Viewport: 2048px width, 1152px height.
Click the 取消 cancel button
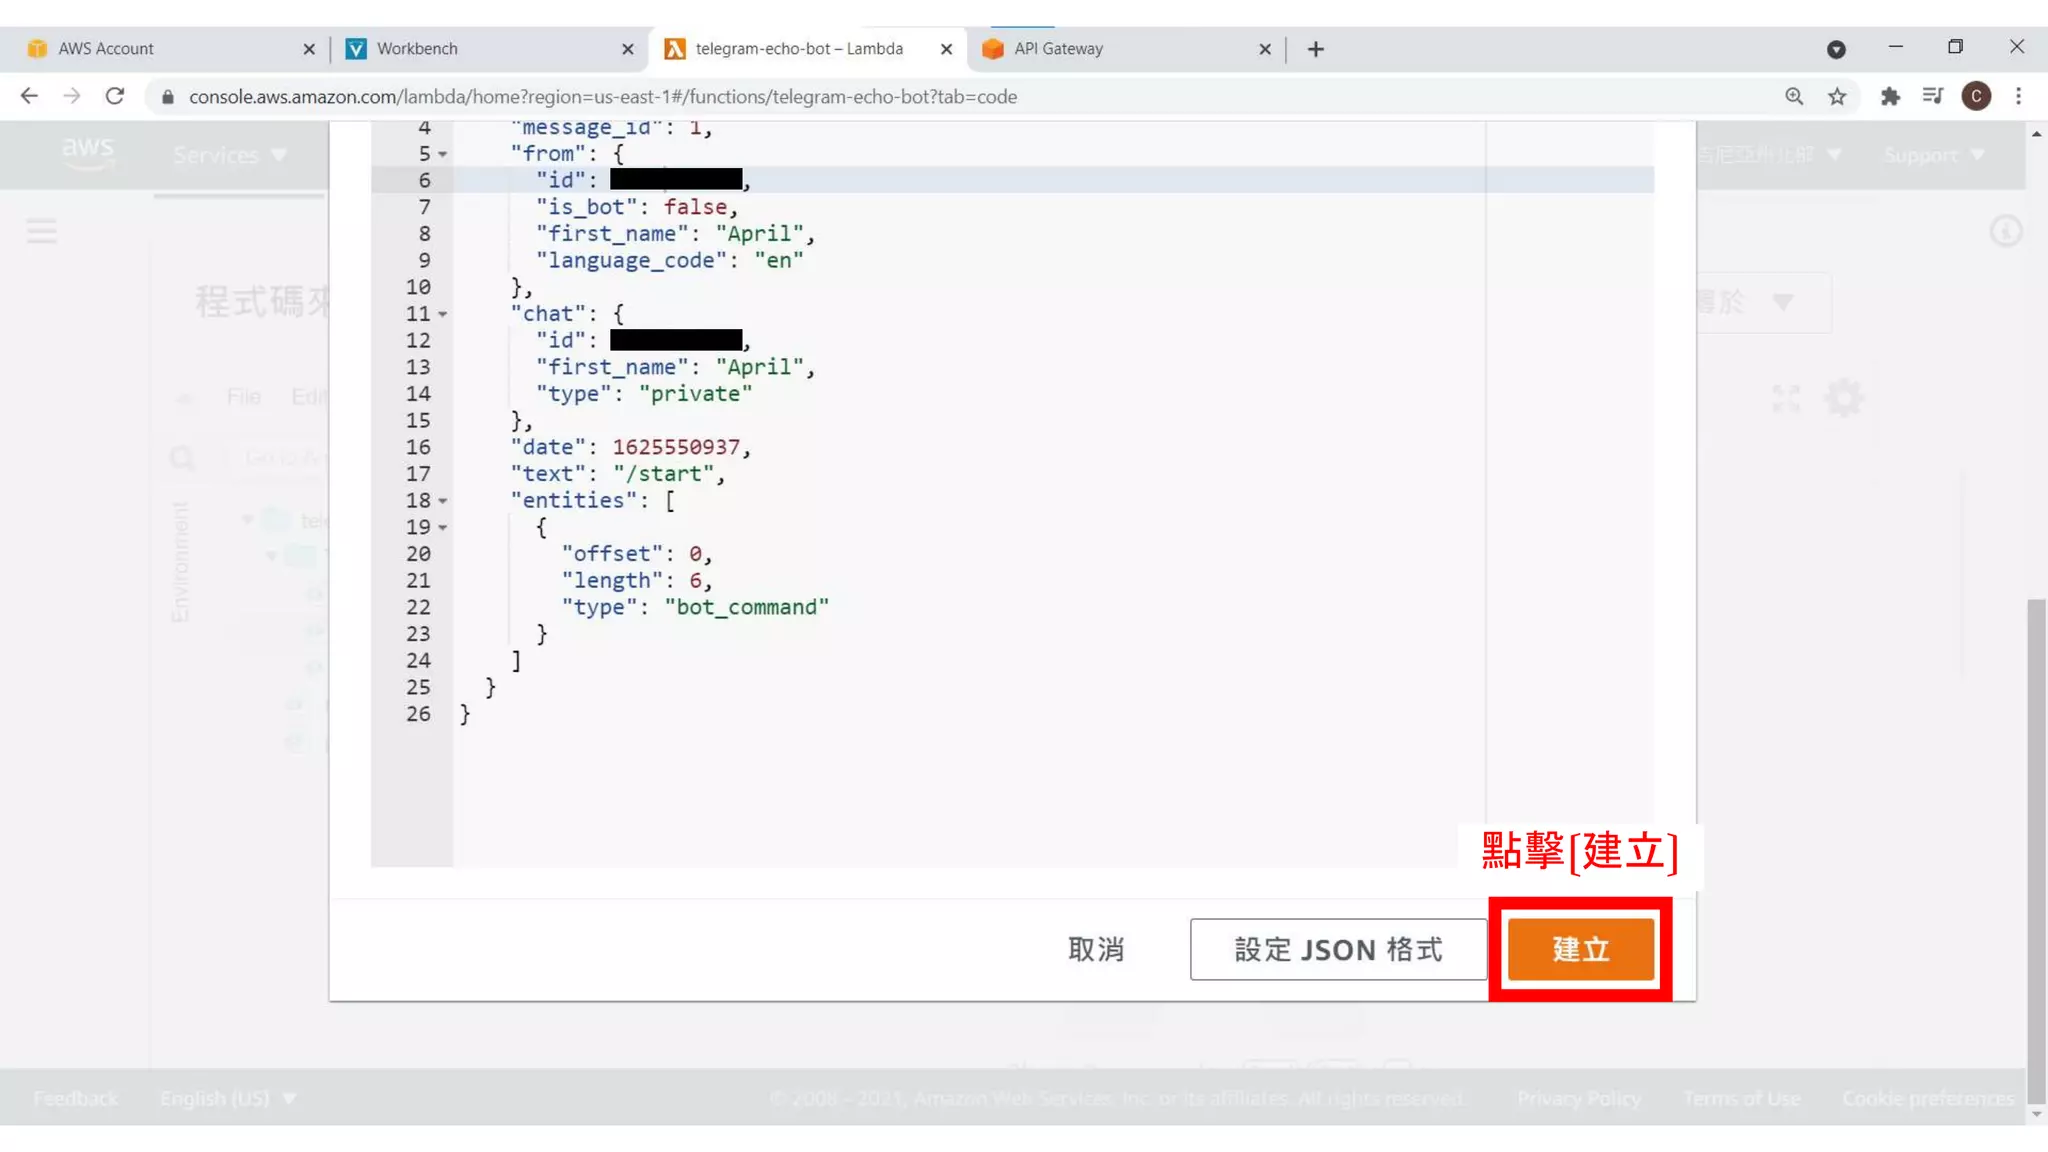pyautogui.click(x=1096, y=948)
